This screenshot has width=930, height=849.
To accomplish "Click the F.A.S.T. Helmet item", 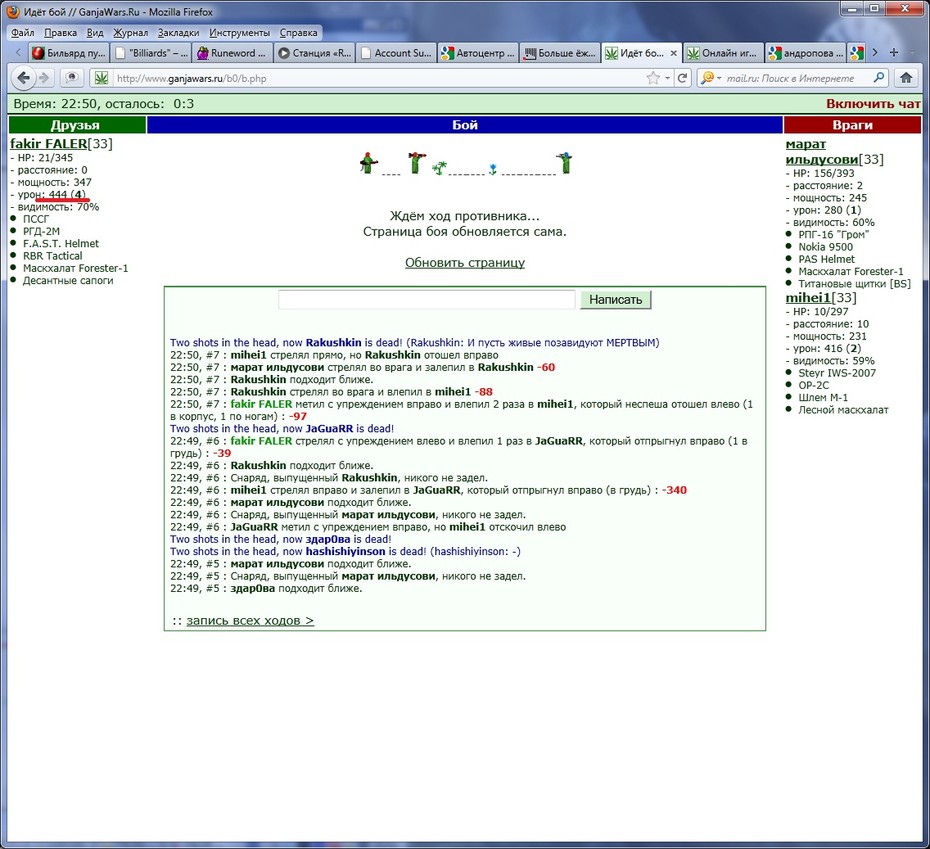I will [60, 244].
